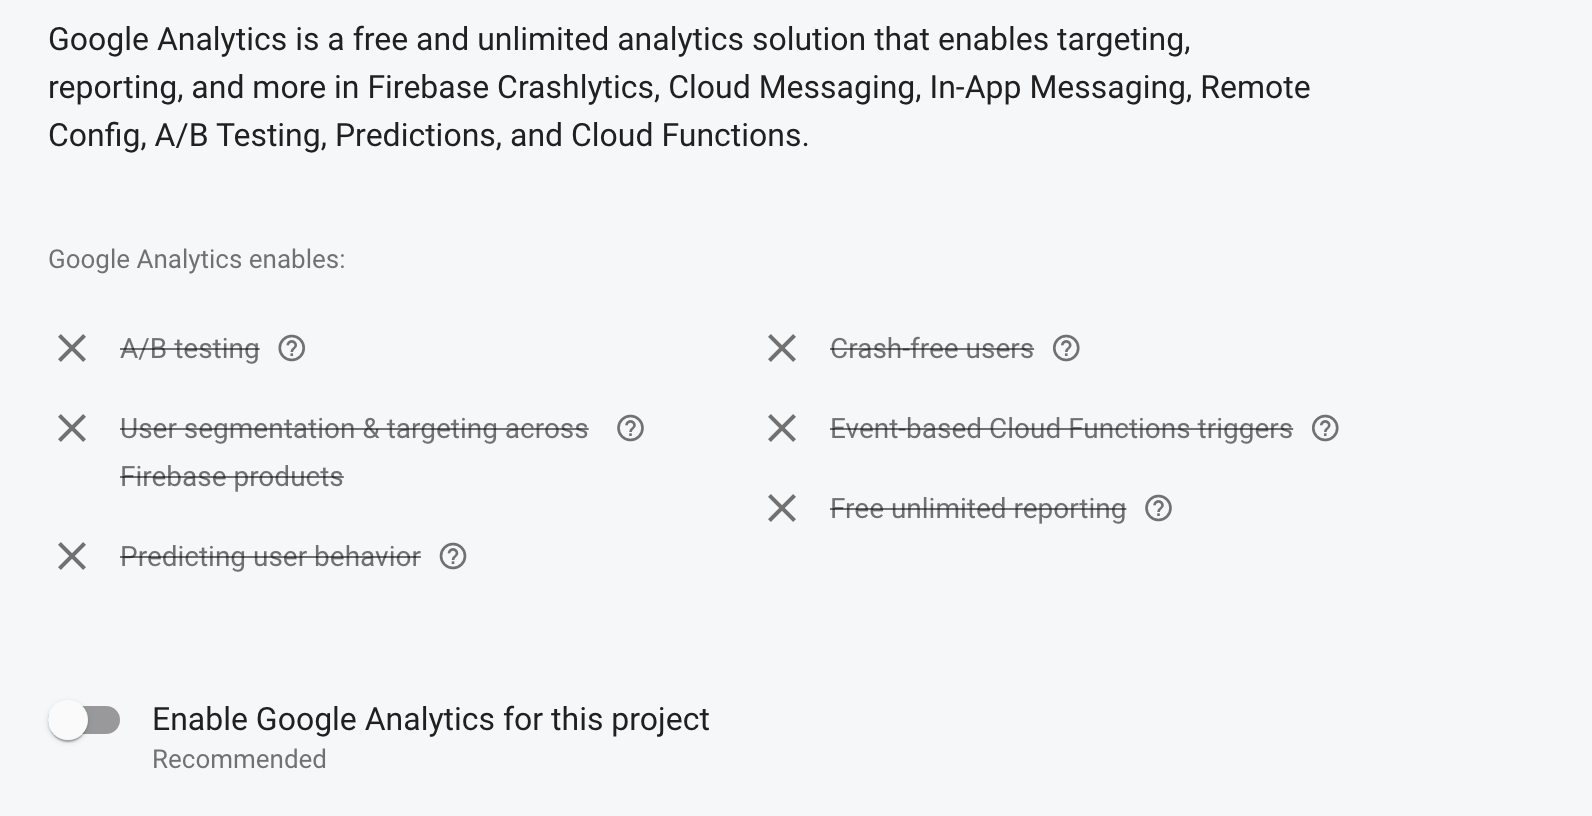Click the 'Enable Google Analytics for this project' label
The width and height of the screenshot is (1592, 816).
pyautogui.click(x=430, y=719)
